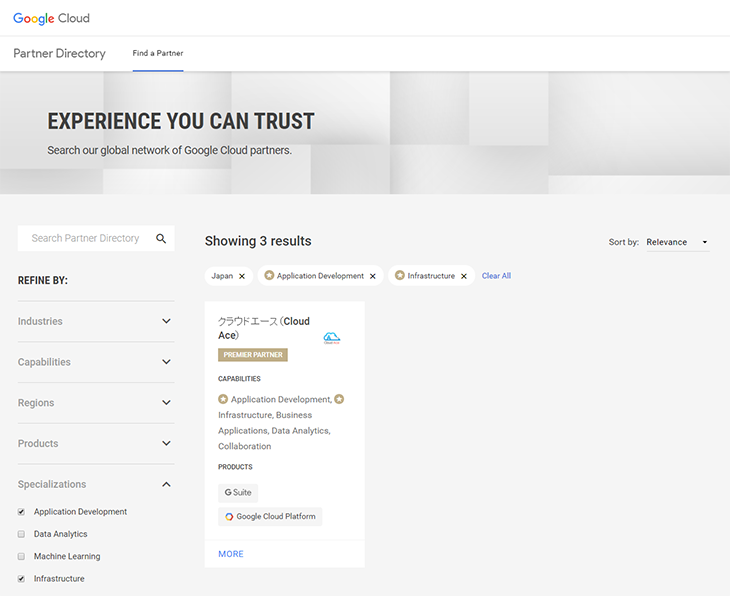Click the REFINE BY heading

click(x=43, y=280)
